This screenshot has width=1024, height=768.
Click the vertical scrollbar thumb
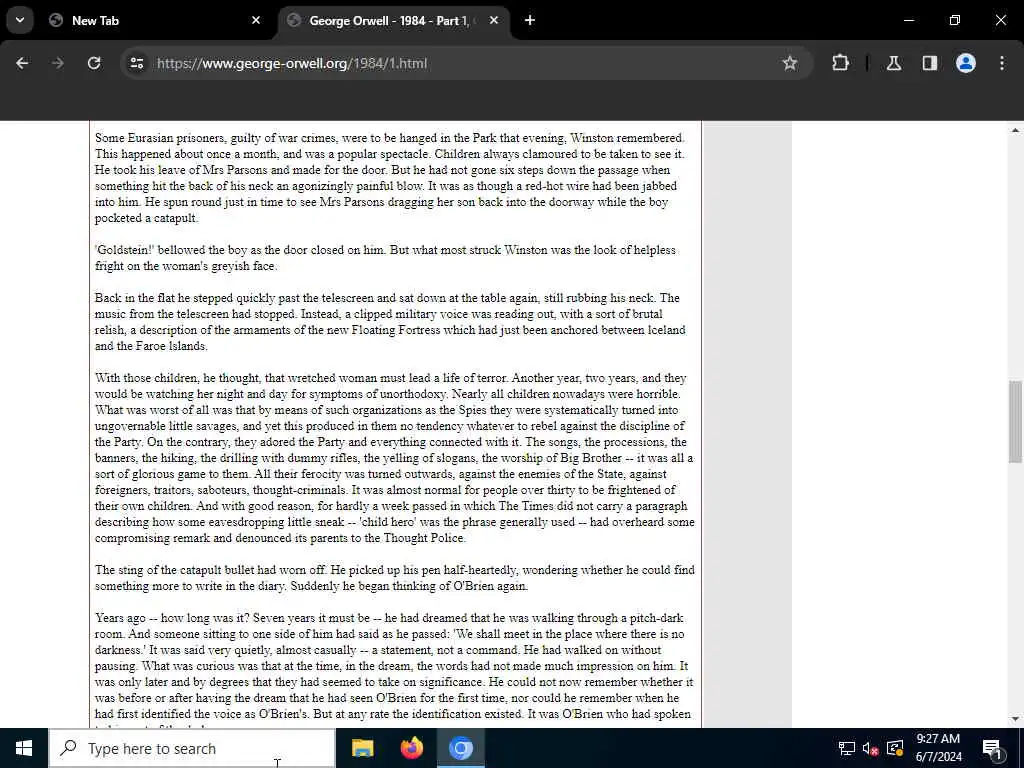coord(1016,421)
